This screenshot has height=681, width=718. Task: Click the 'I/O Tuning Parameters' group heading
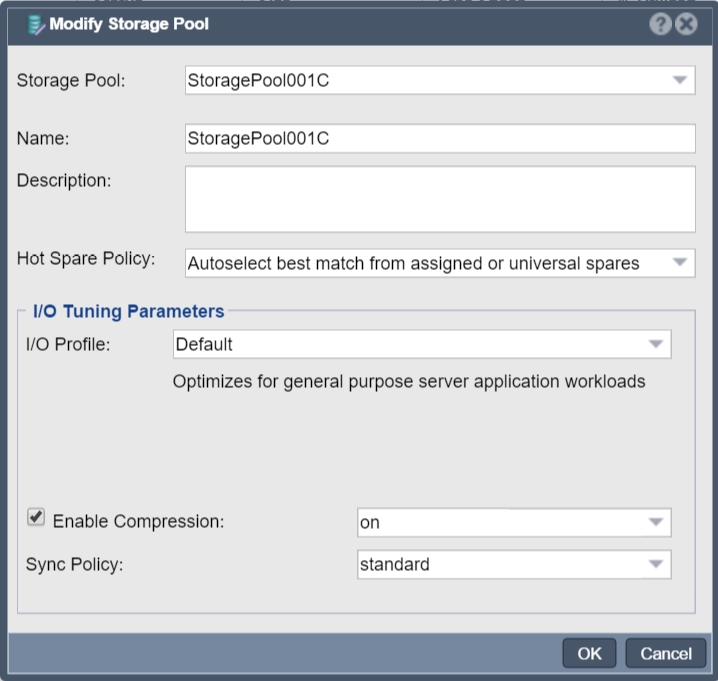[x=129, y=311]
